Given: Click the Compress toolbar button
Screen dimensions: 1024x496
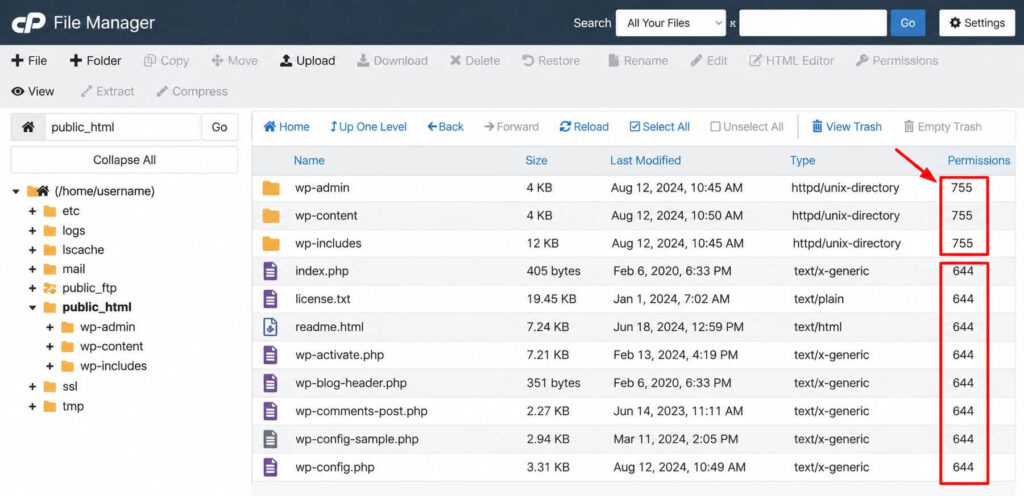Looking at the screenshot, I should (x=192, y=91).
